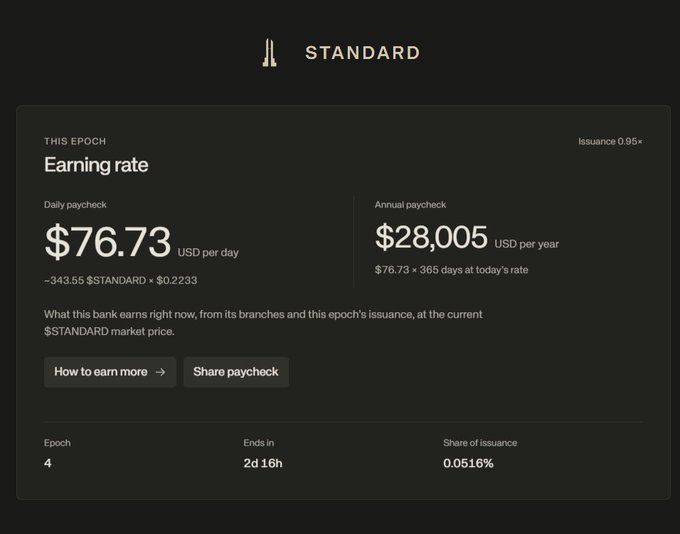680x534 pixels.
Task: Click the Share of issuance value 0.0516%
Action: click(468, 463)
